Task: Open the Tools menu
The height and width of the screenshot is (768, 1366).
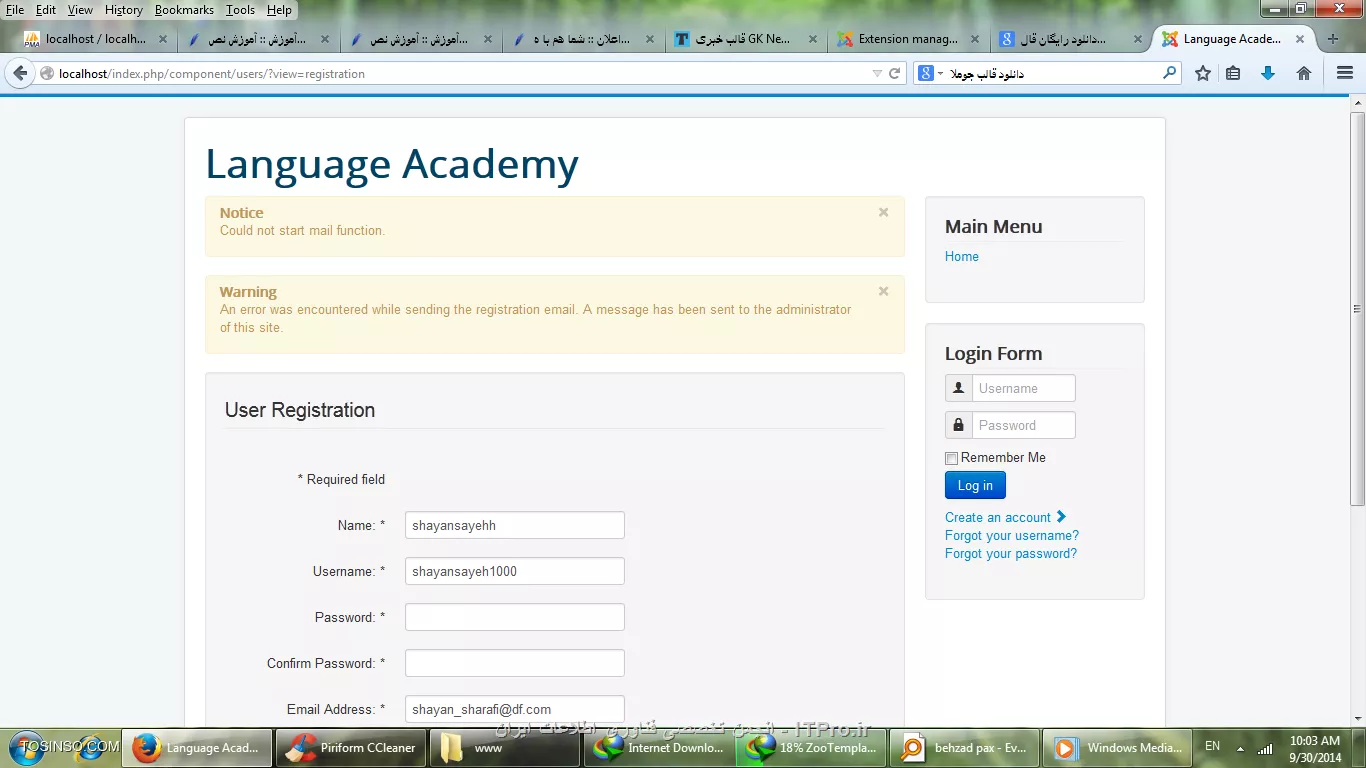Action: 240,10
